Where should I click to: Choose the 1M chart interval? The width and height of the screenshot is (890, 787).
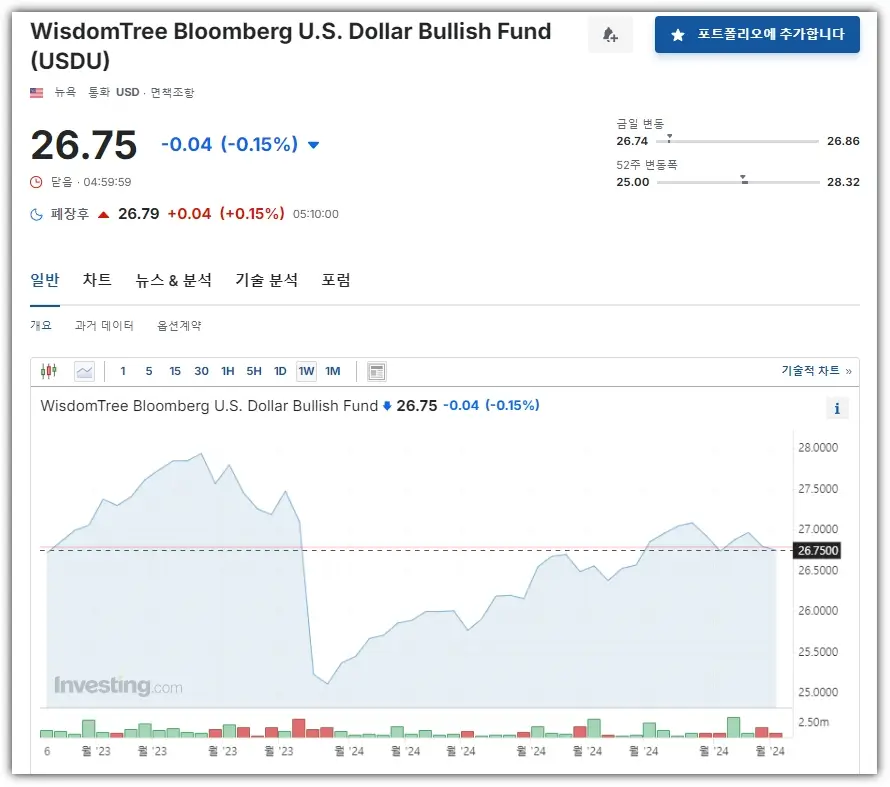(333, 371)
